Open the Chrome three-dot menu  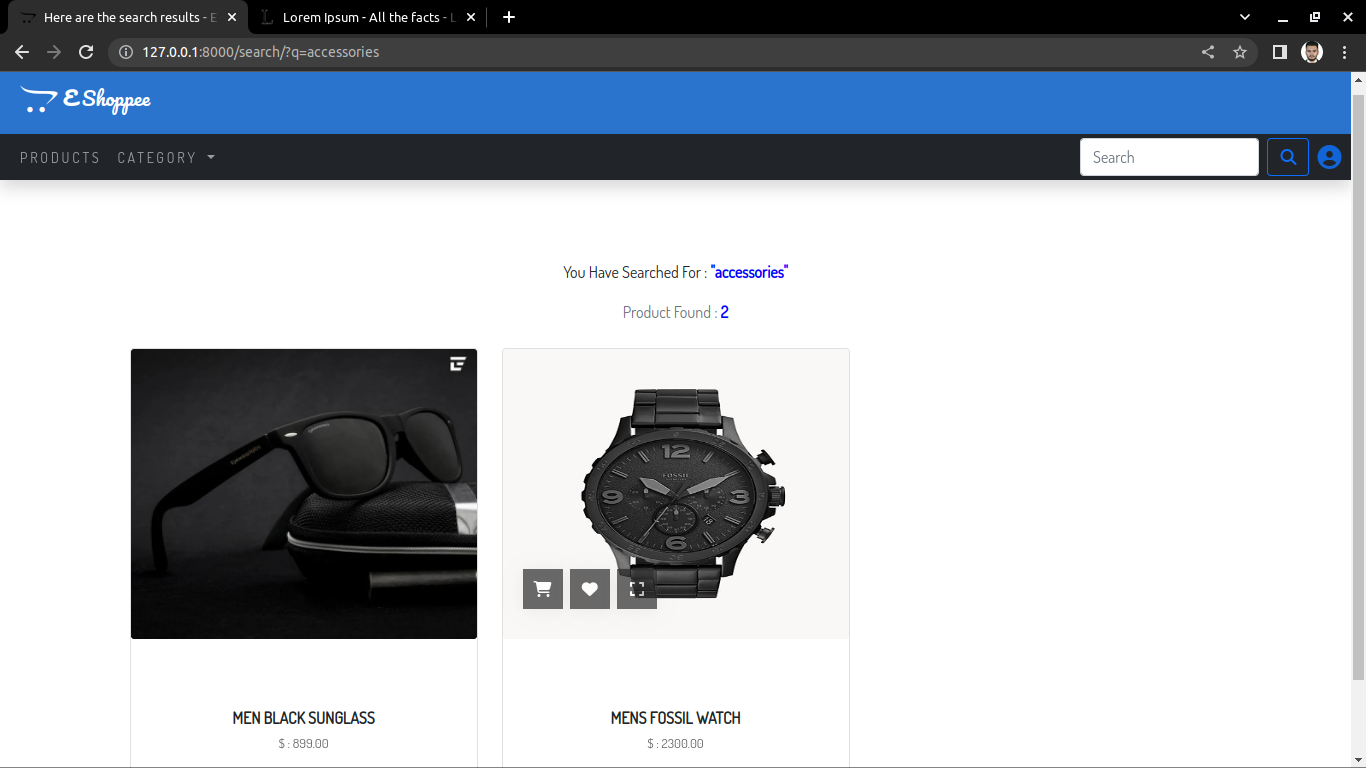tap(1345, 52)
